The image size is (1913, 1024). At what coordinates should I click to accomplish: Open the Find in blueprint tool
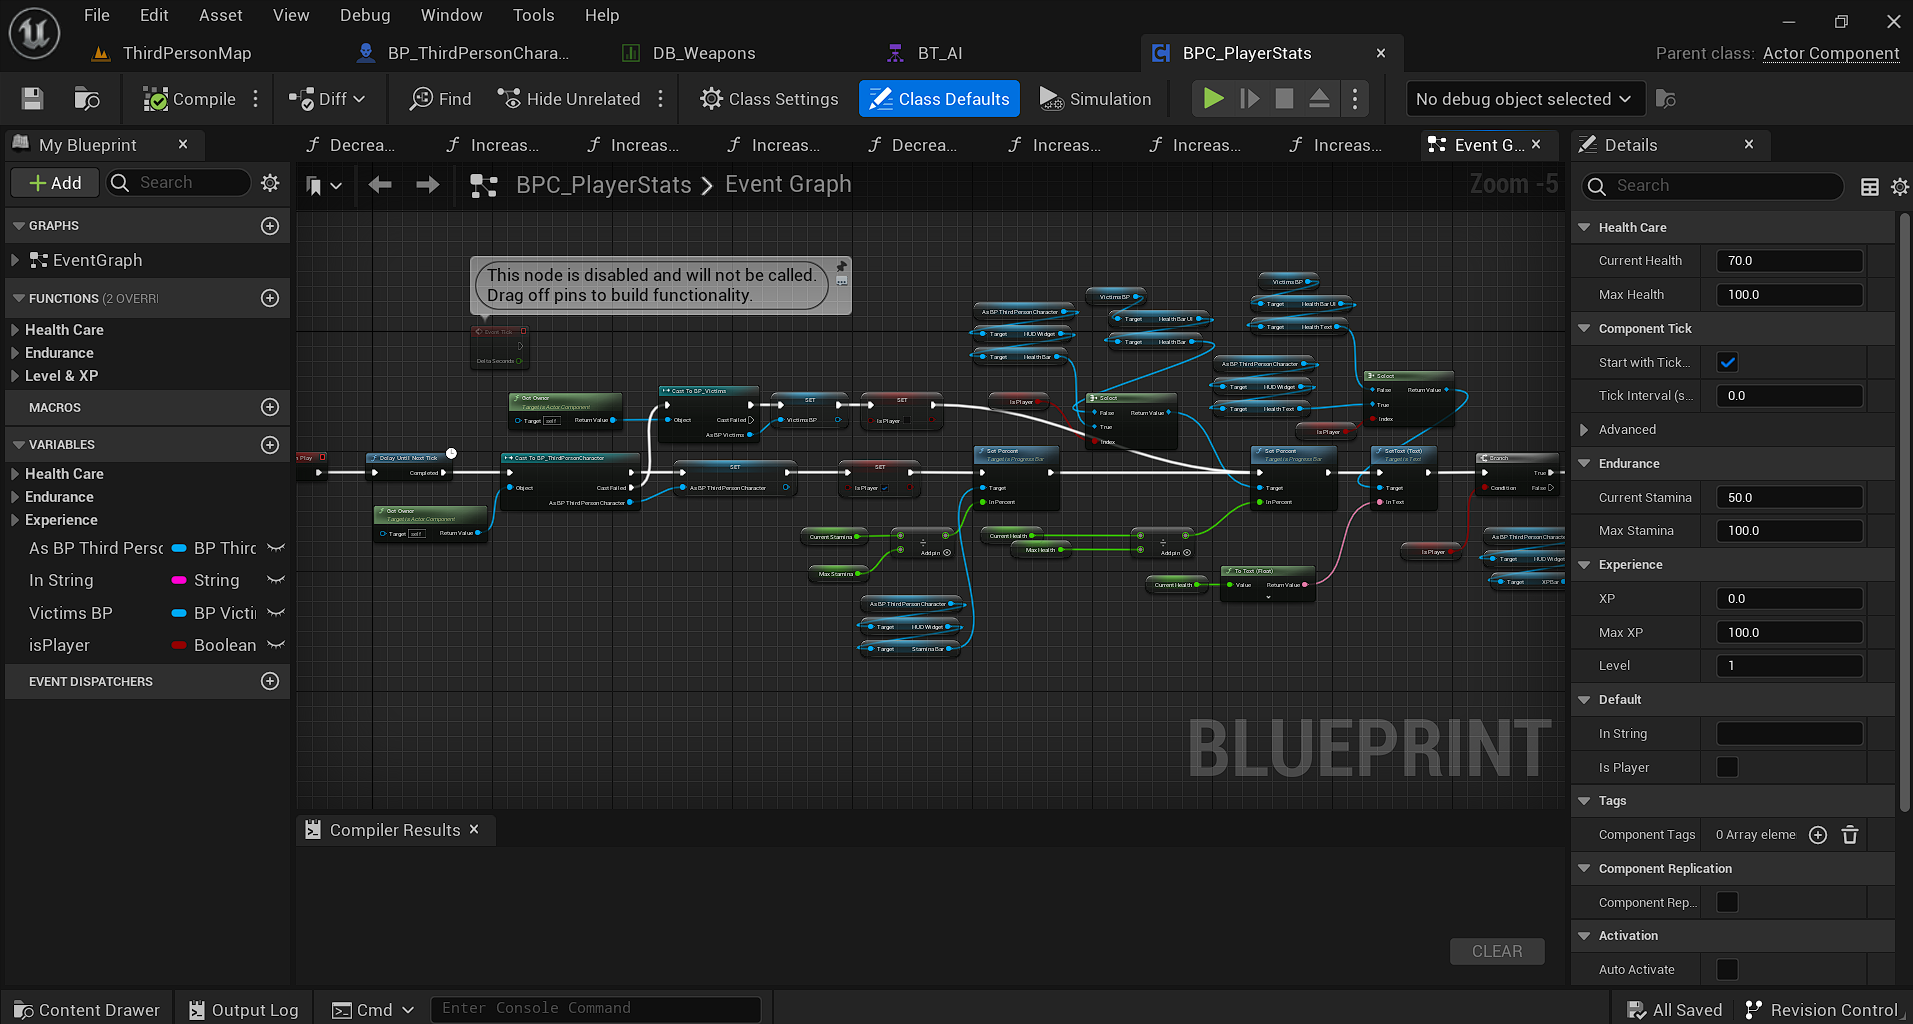[x=441, y=98]
